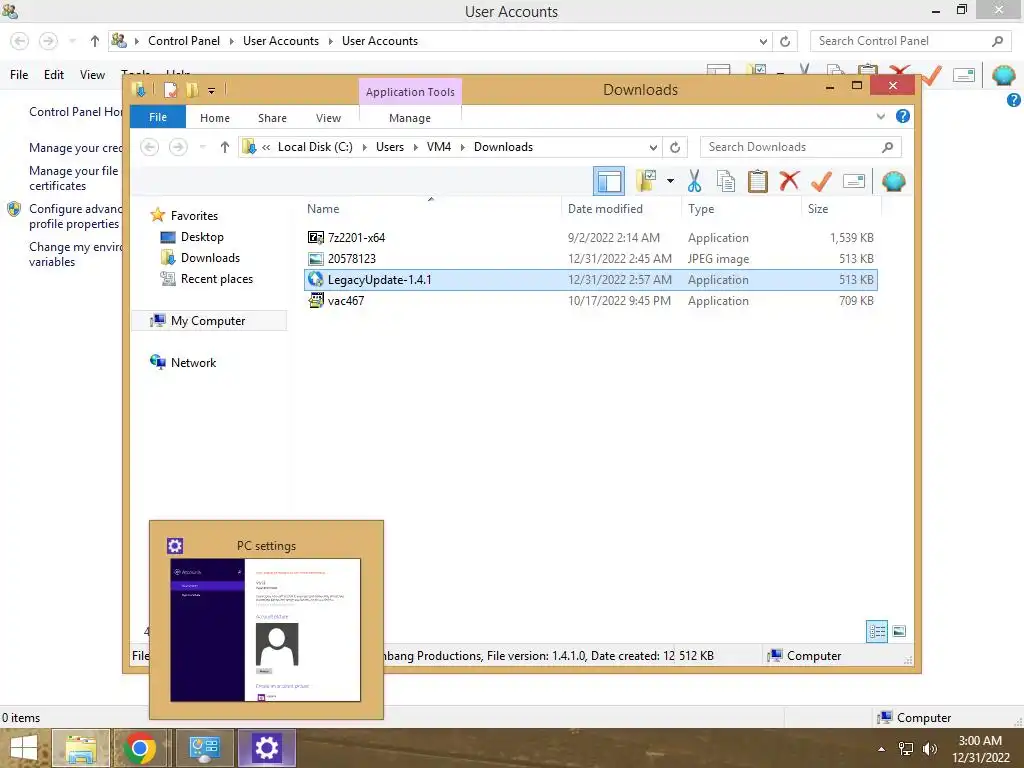Open Control Panel taskbar icon
Image resolution: width=1024 pixels, height=768 pixels.
point(204,748)
